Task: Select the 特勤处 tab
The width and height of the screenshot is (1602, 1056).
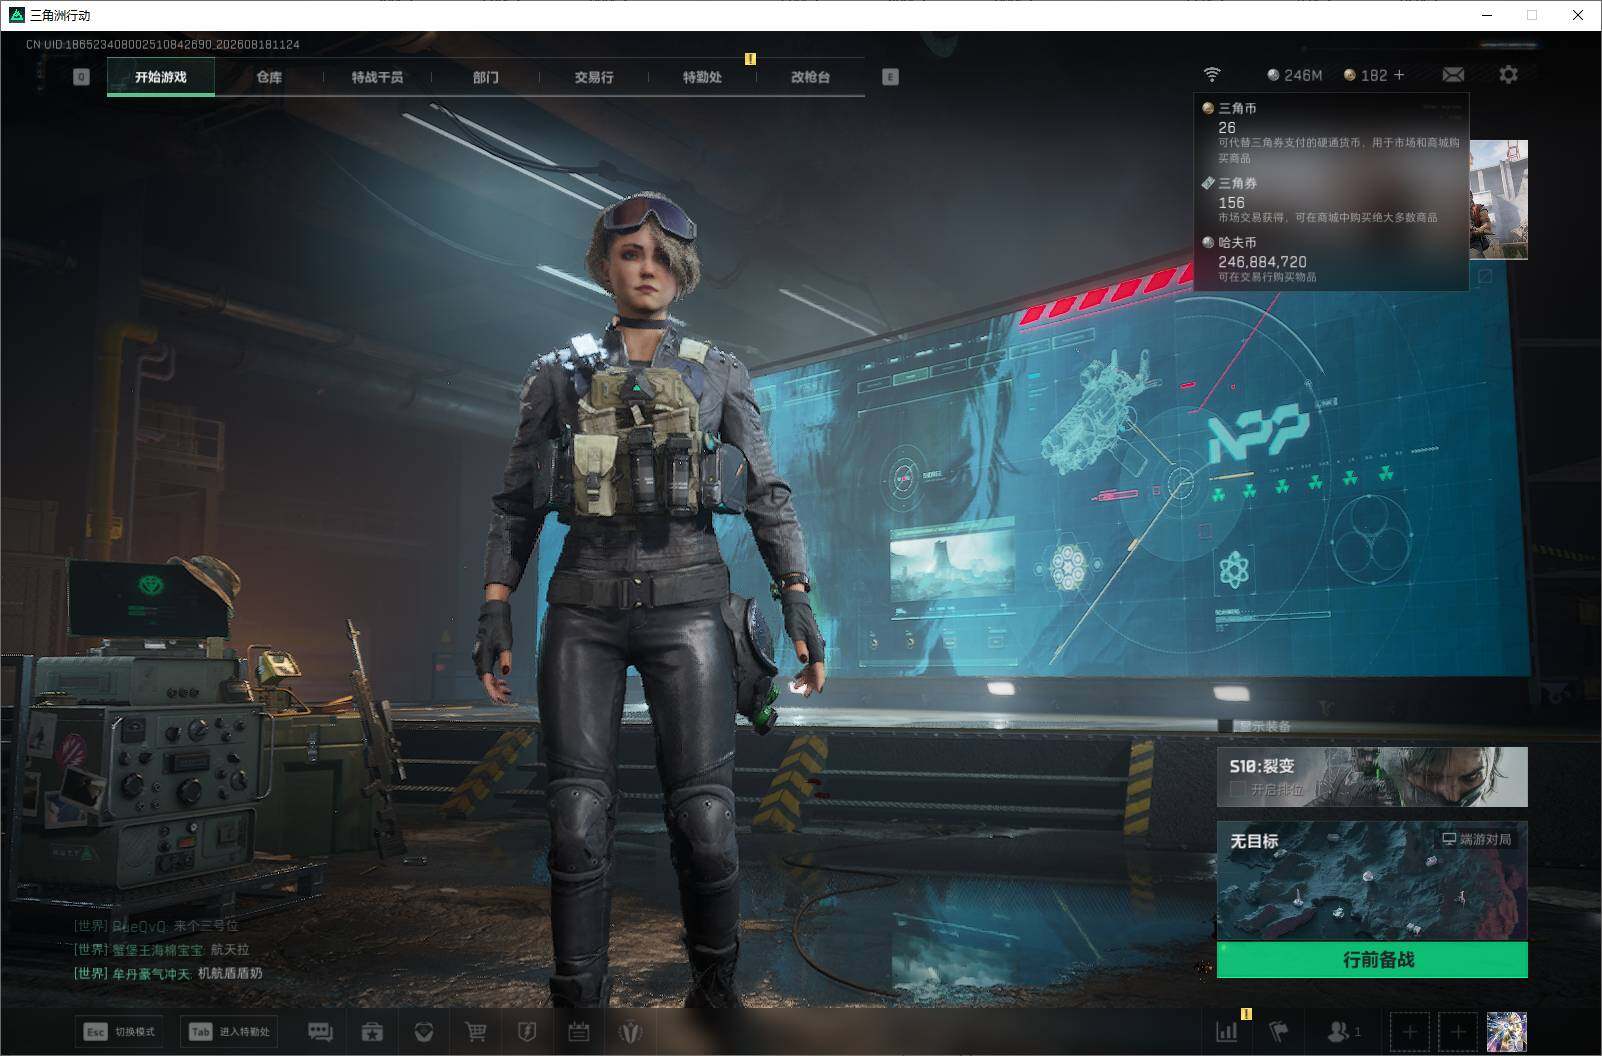Action: (702, 77)
